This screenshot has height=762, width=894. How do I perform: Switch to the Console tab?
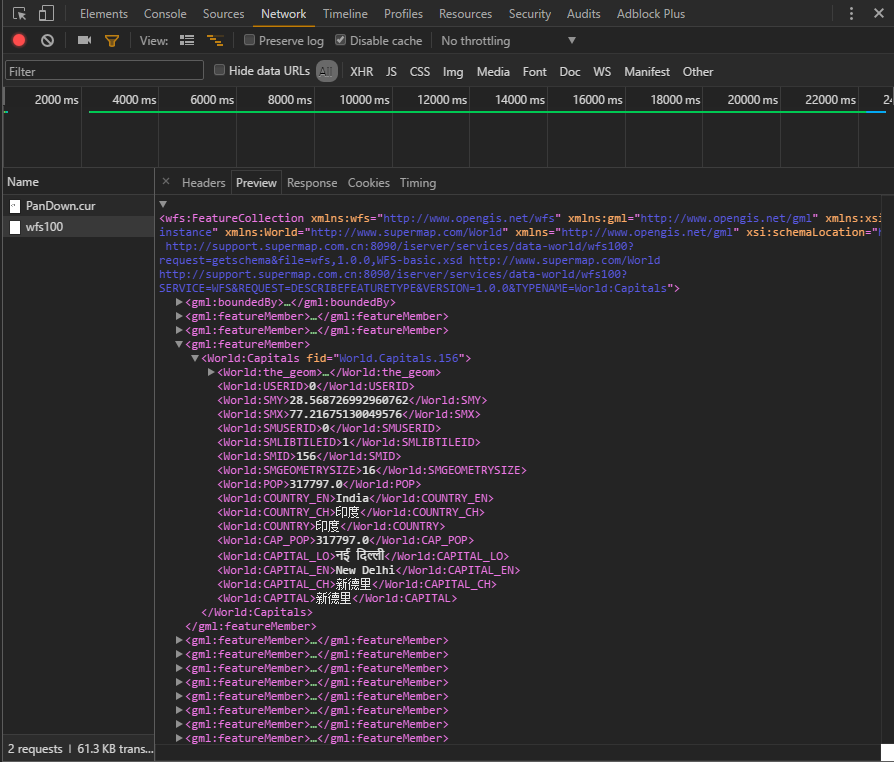point(165,14)
